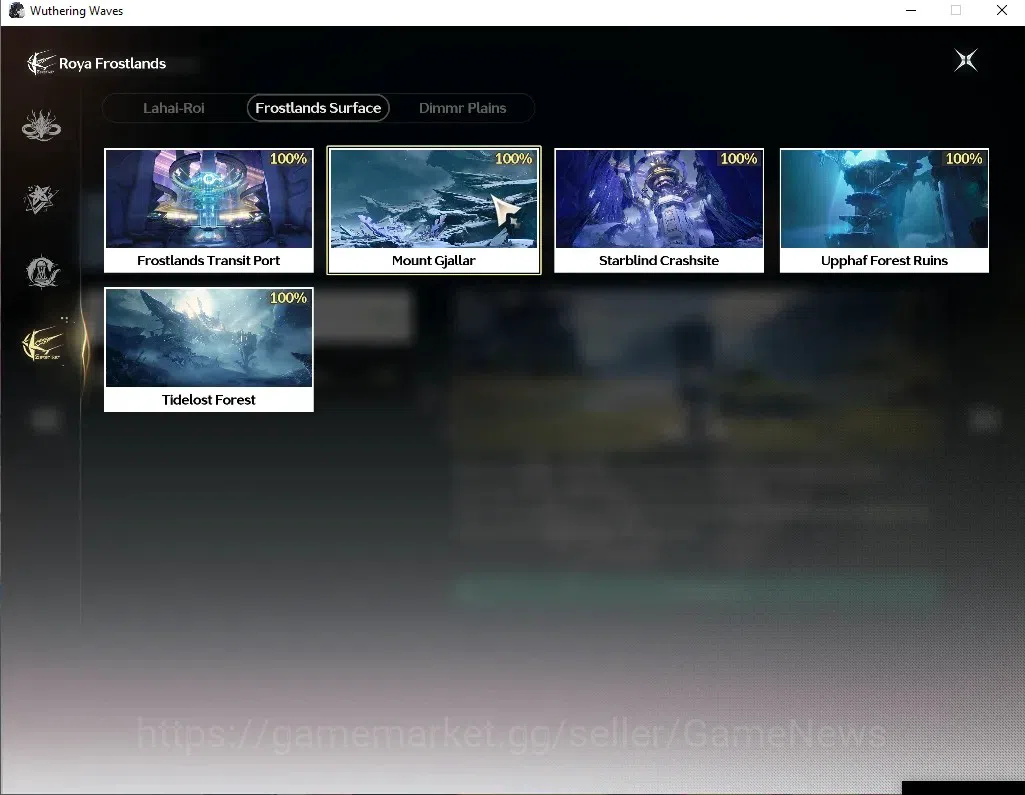The image size is (1025, 795).
Task: Open the Upphaf Forest Ruins card
Action: (884, 211)
